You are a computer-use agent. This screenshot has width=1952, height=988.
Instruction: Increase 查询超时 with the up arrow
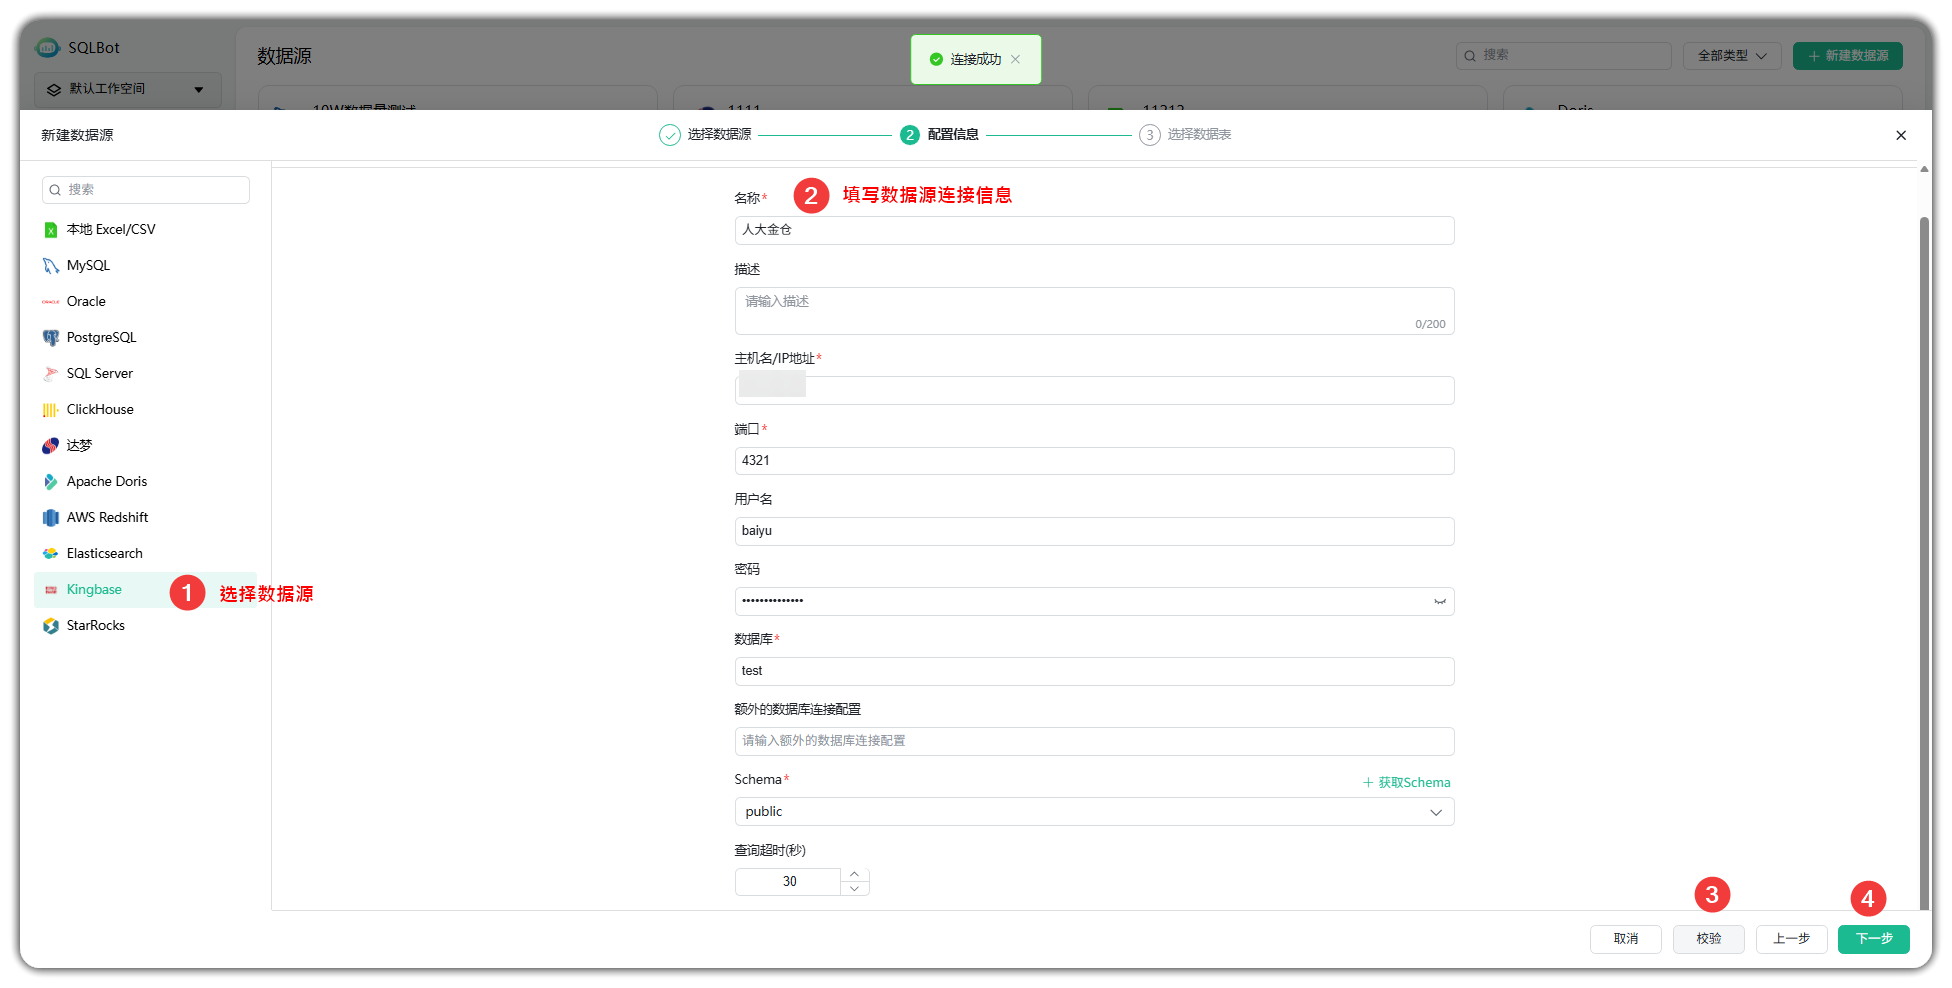pyautogui.click(x=855, y=874)
